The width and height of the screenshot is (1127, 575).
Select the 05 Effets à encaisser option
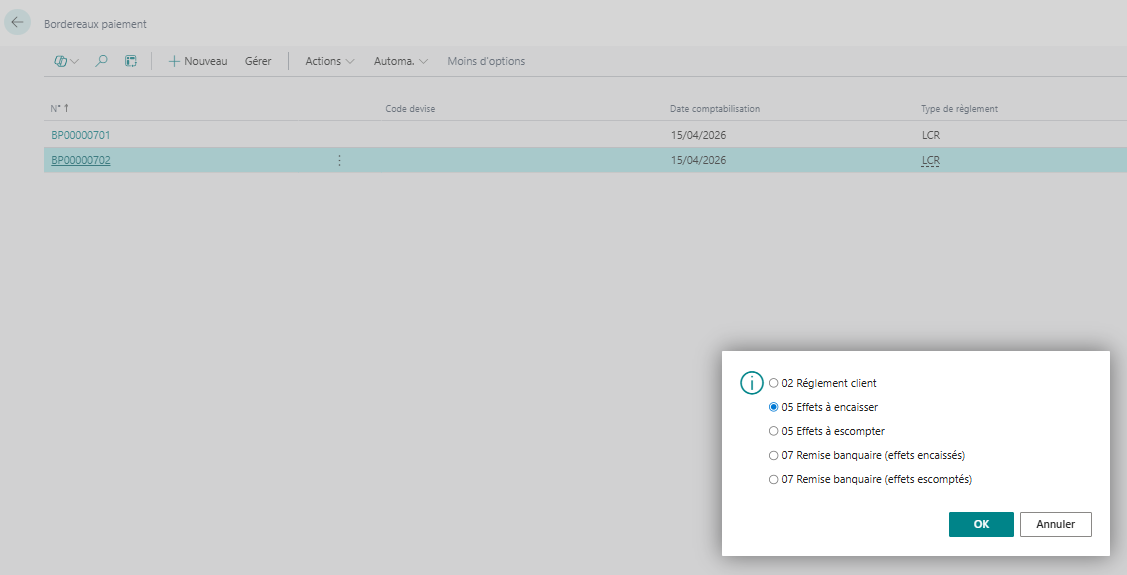[774, 407]
